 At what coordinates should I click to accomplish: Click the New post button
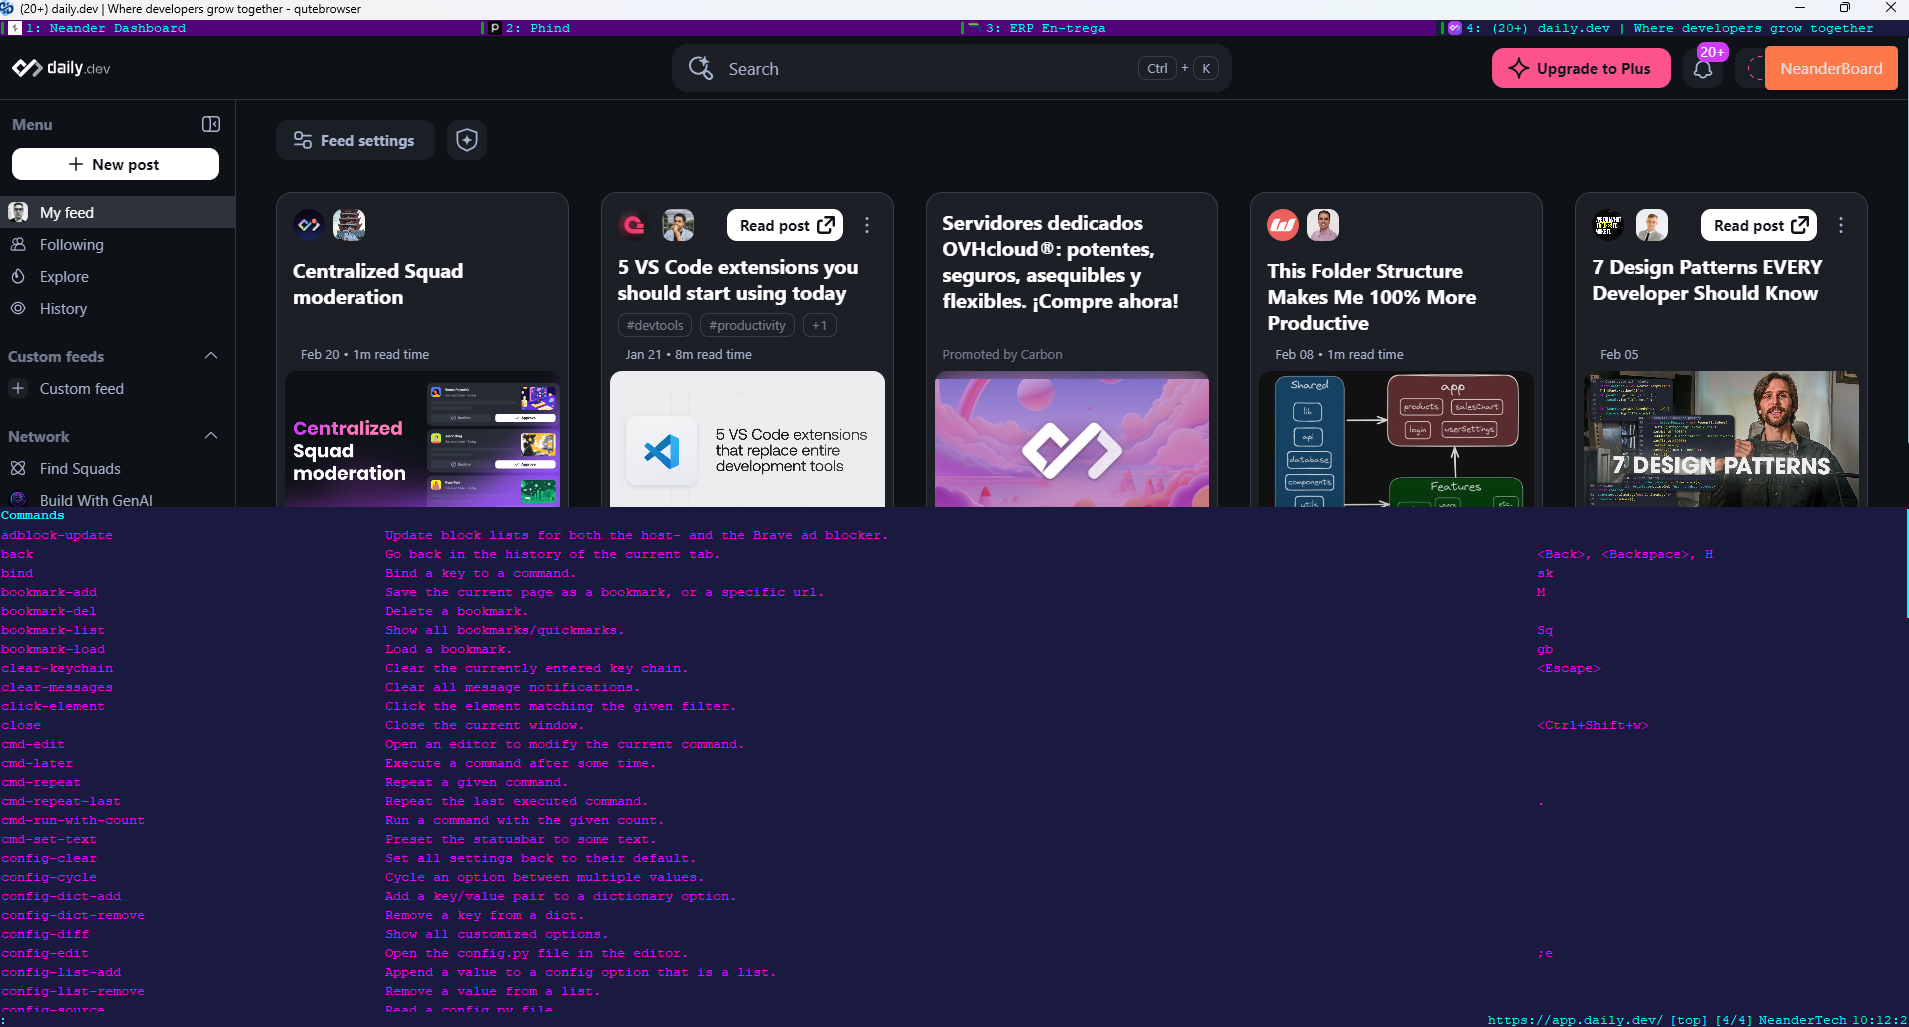[x=115, y=164]
